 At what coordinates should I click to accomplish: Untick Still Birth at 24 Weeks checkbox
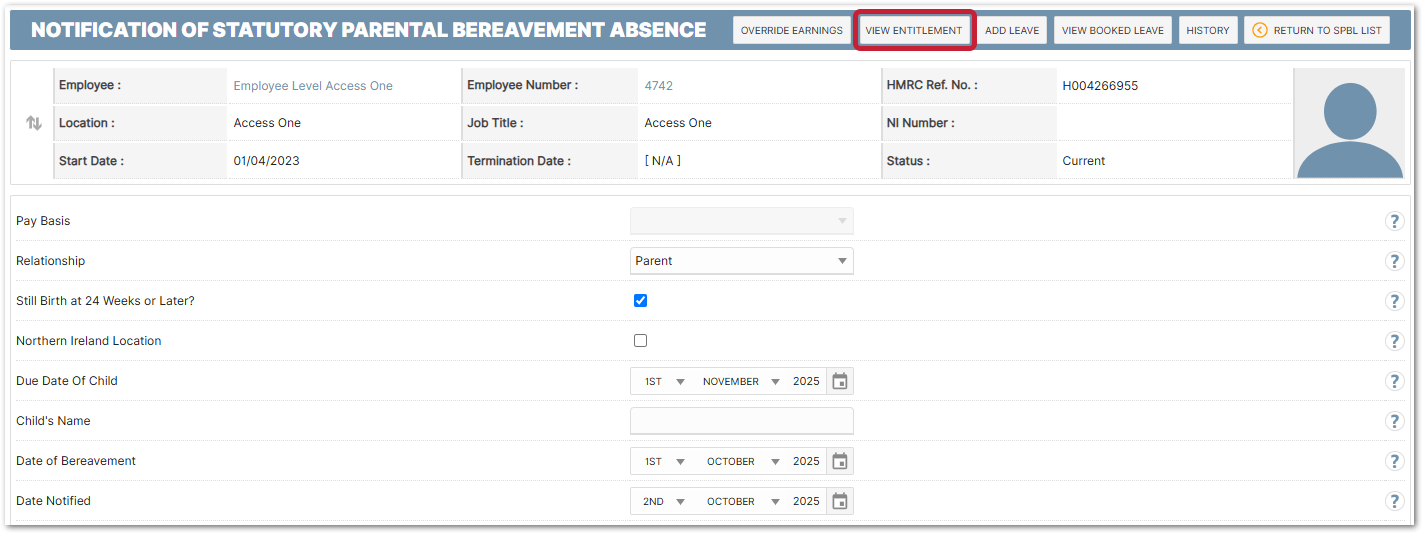[640, 301]
